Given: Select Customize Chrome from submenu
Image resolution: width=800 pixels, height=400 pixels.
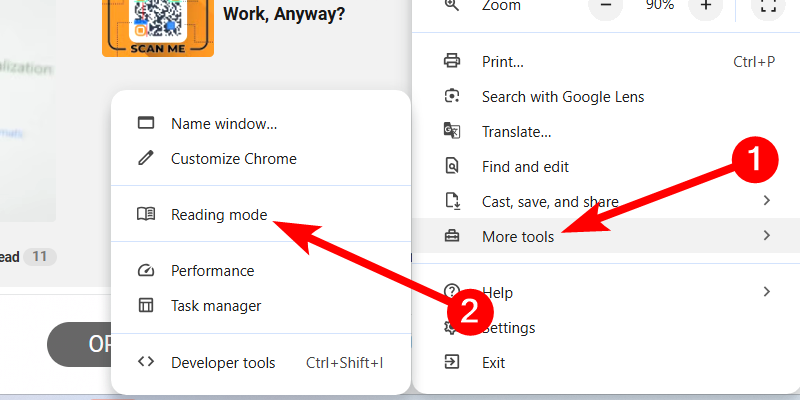Looking at the screenshot, I should (233, 158).
